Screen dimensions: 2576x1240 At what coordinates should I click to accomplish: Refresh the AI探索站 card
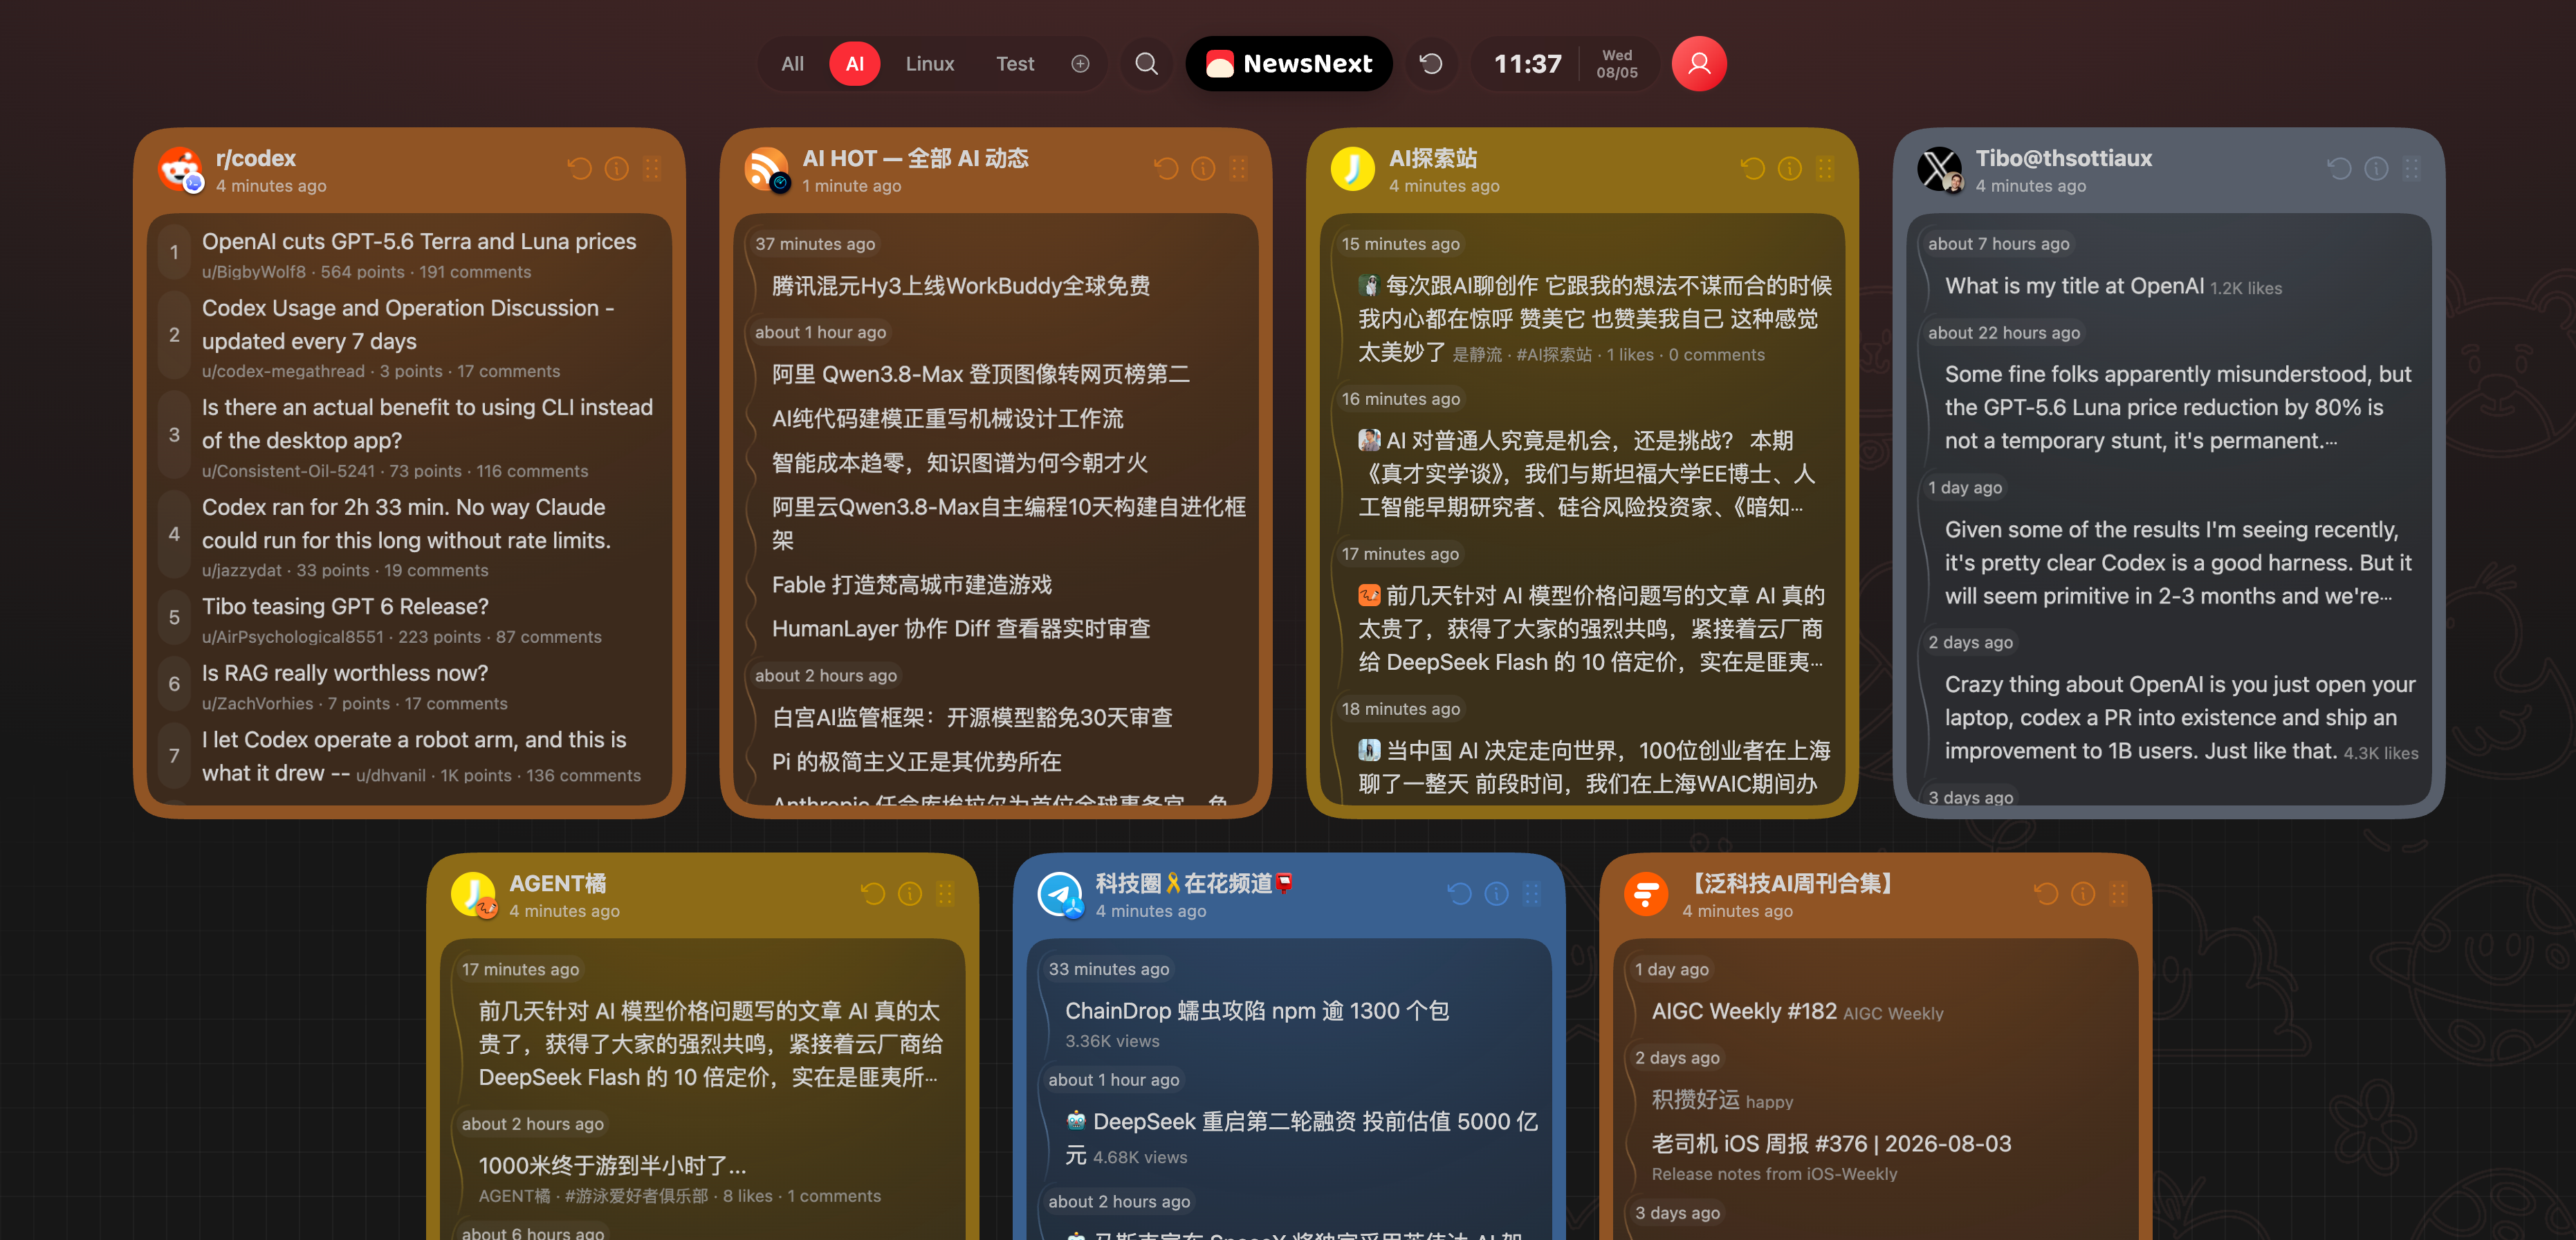point(1753,169)
